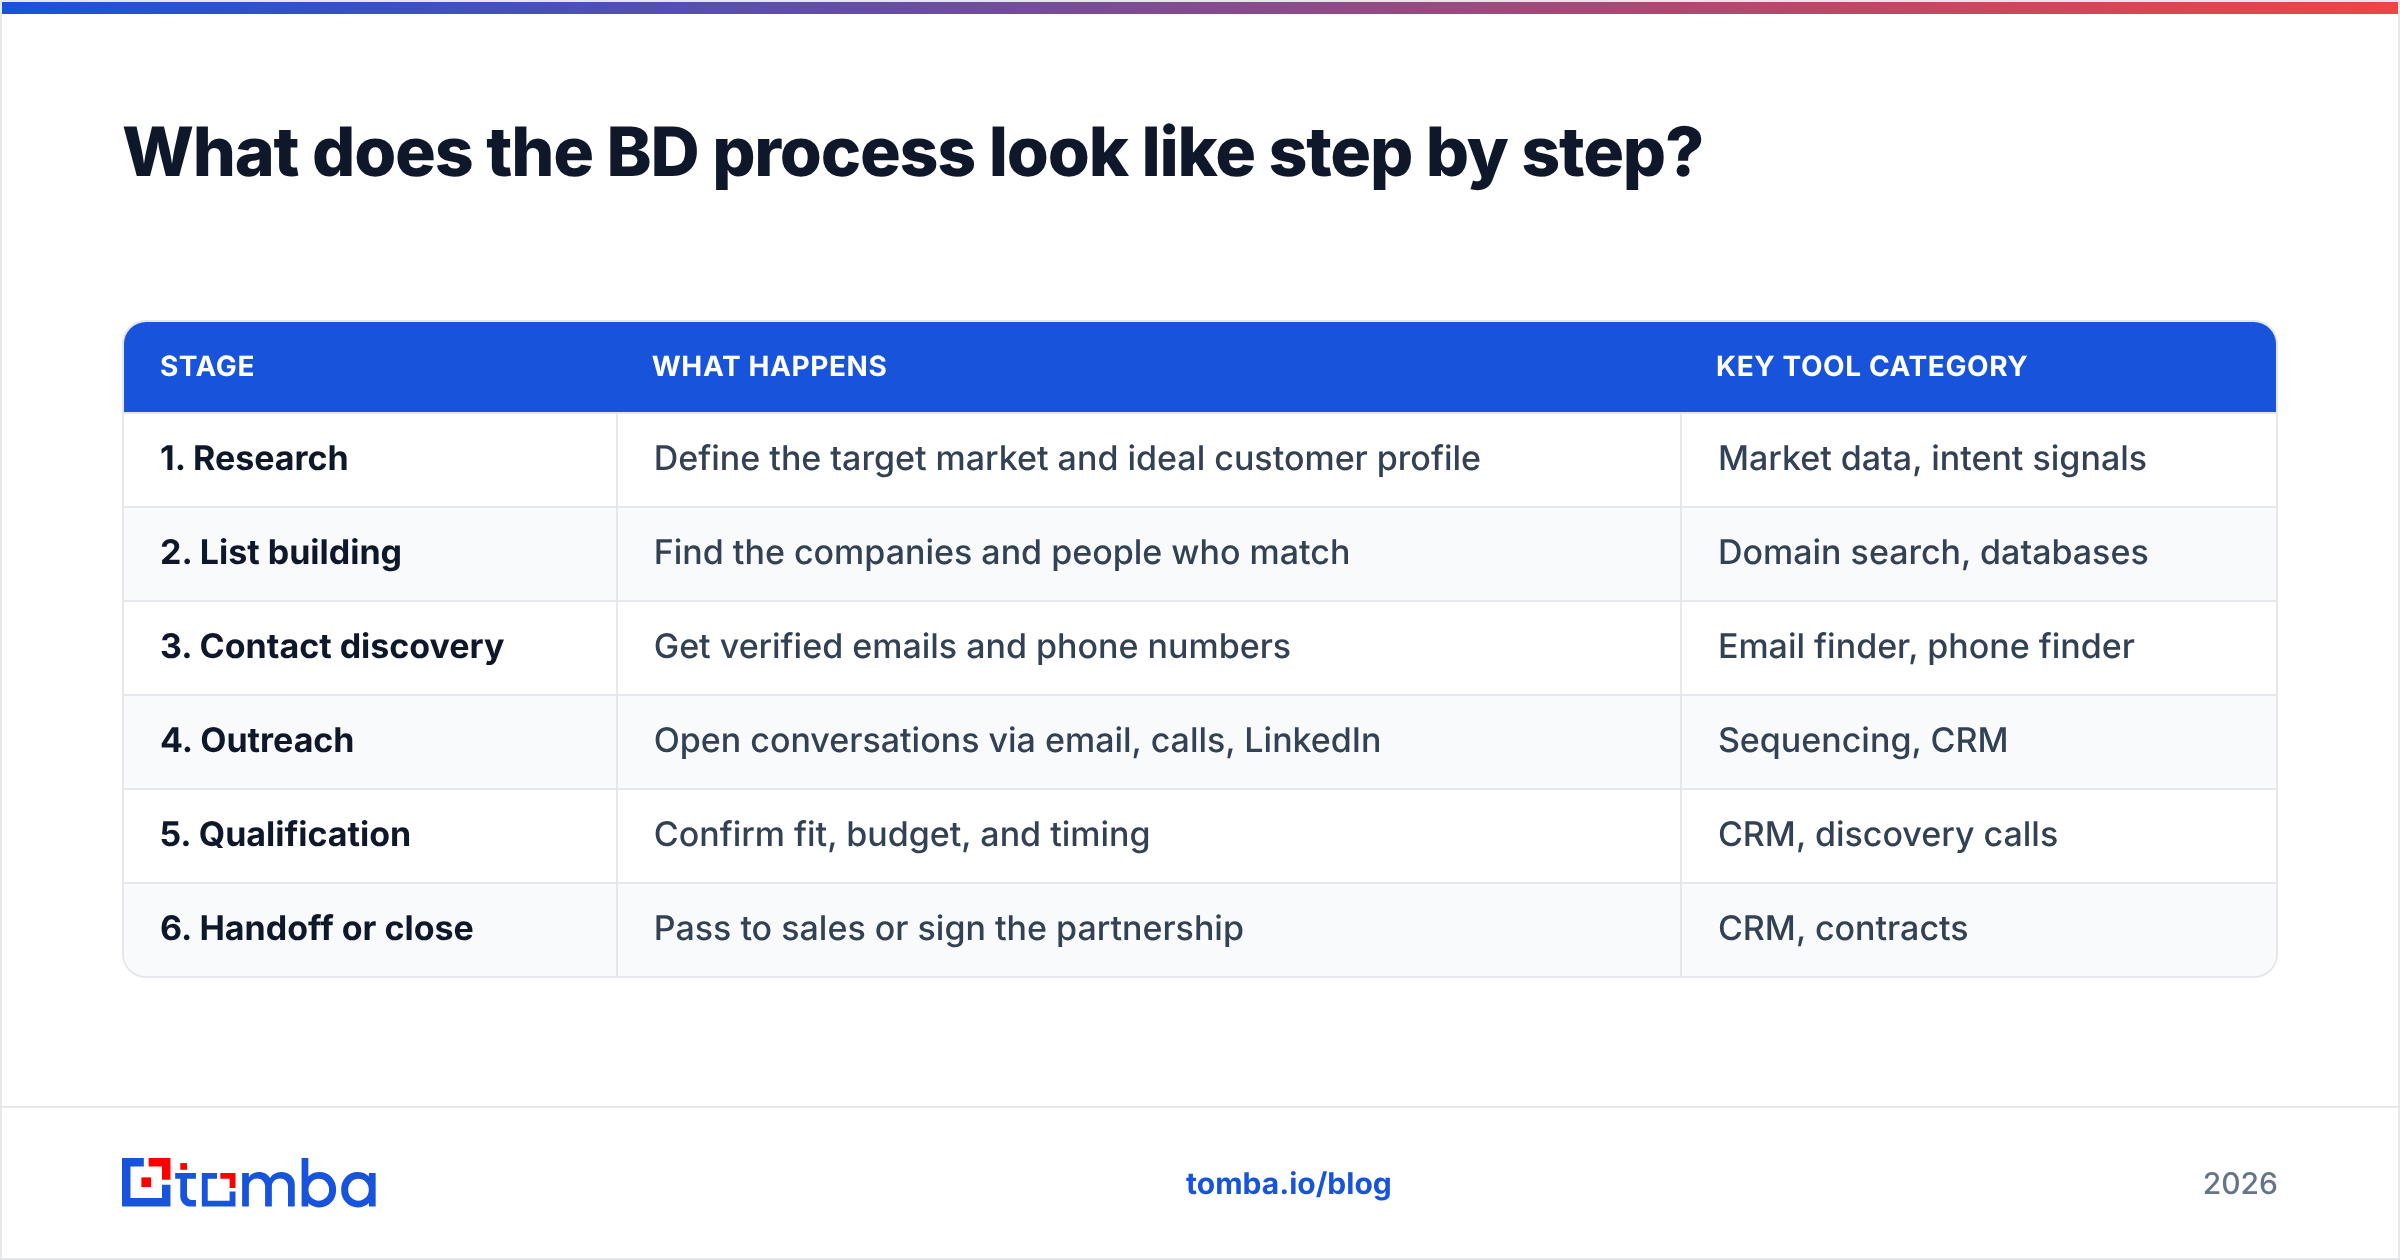Select 'Pass to sales or sign the partnership'
Image resolution: width=2400 pixels, height=1260 pixels.
pos(949,928)
